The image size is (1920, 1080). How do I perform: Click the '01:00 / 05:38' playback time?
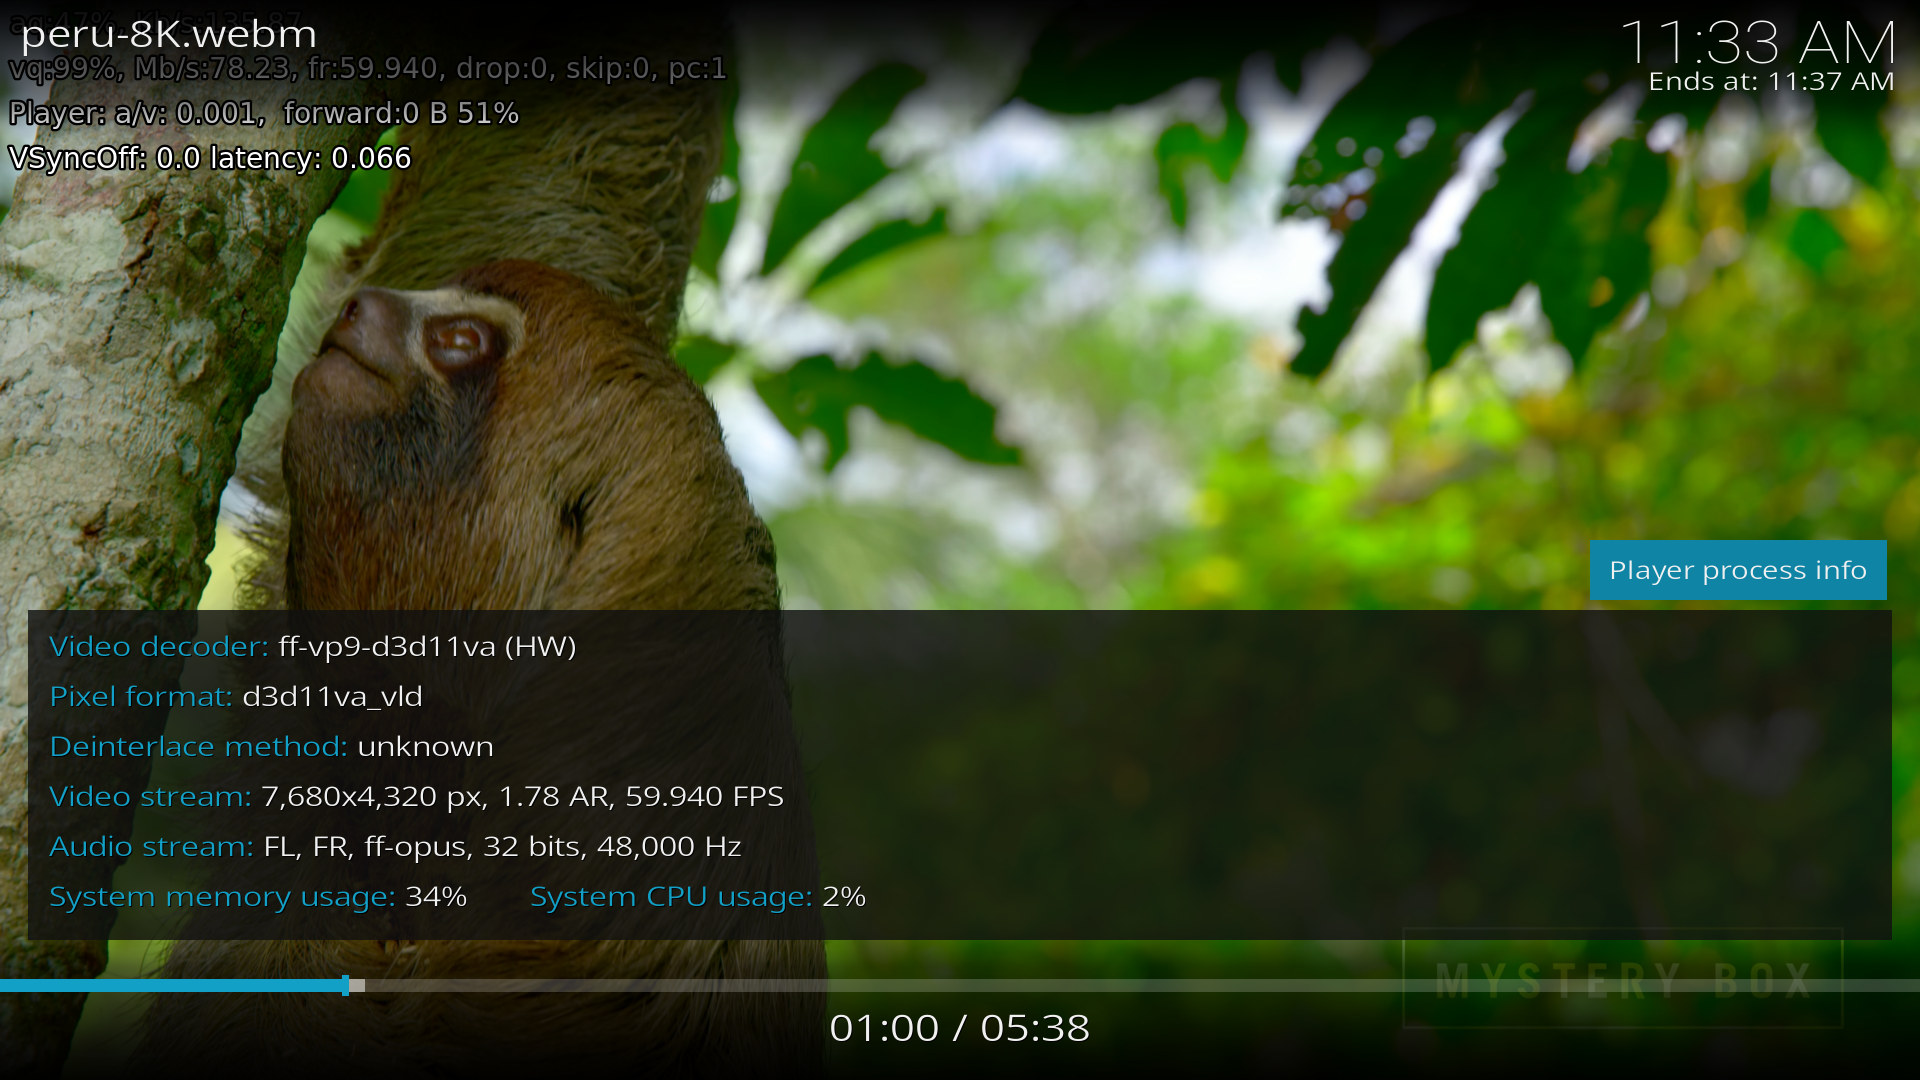click(960, 1028)
